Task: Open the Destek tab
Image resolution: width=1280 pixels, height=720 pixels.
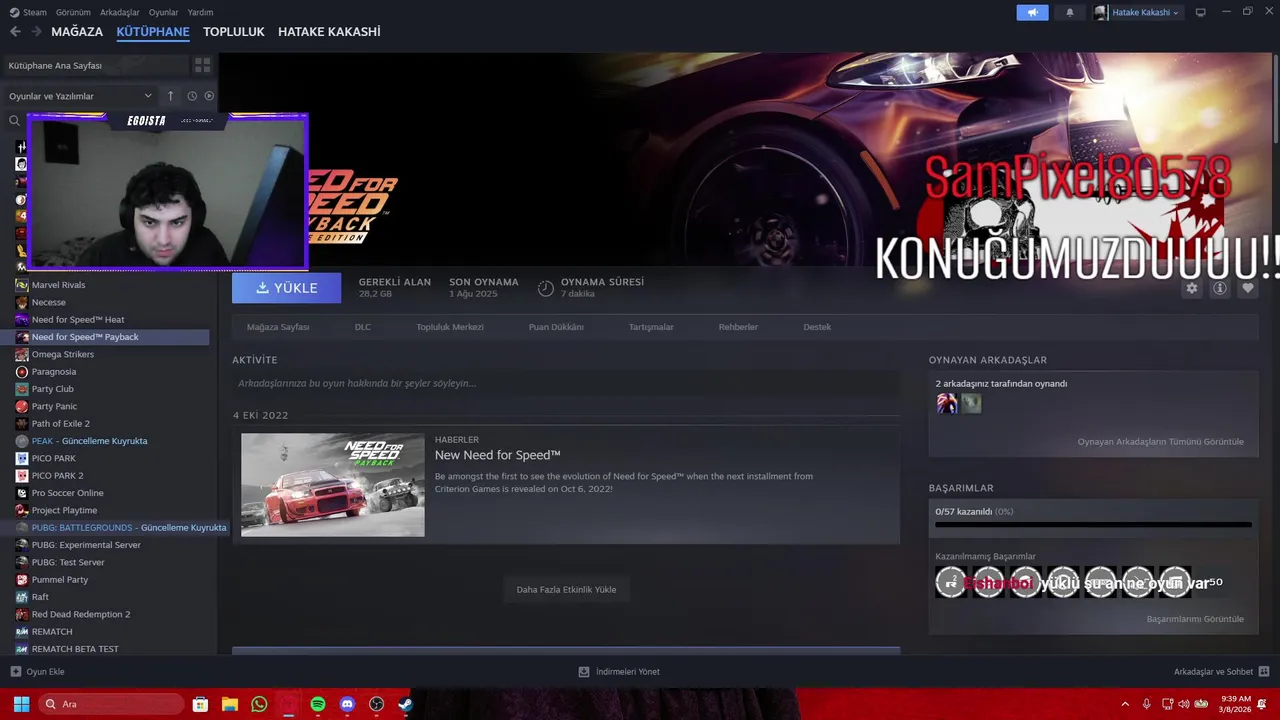Action: click(817, 327)
